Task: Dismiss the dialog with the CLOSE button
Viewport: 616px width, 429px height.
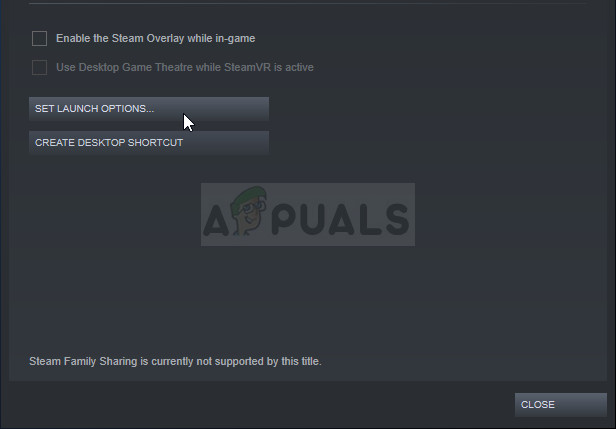Action: (x=561, y=405)
